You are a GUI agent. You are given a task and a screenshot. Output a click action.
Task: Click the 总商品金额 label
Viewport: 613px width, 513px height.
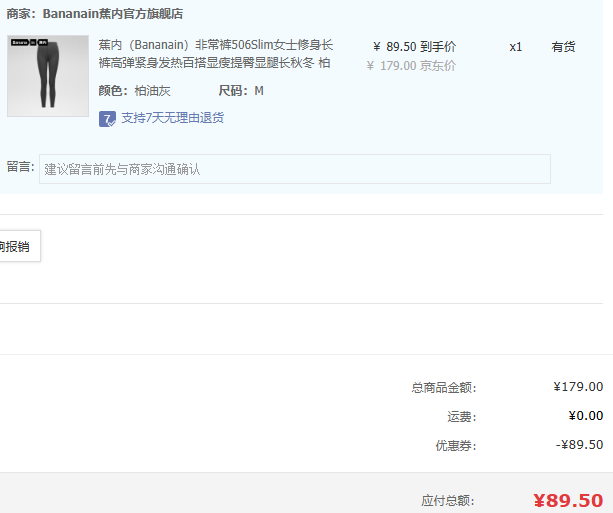pyautogui.click(x=444, y=387)
